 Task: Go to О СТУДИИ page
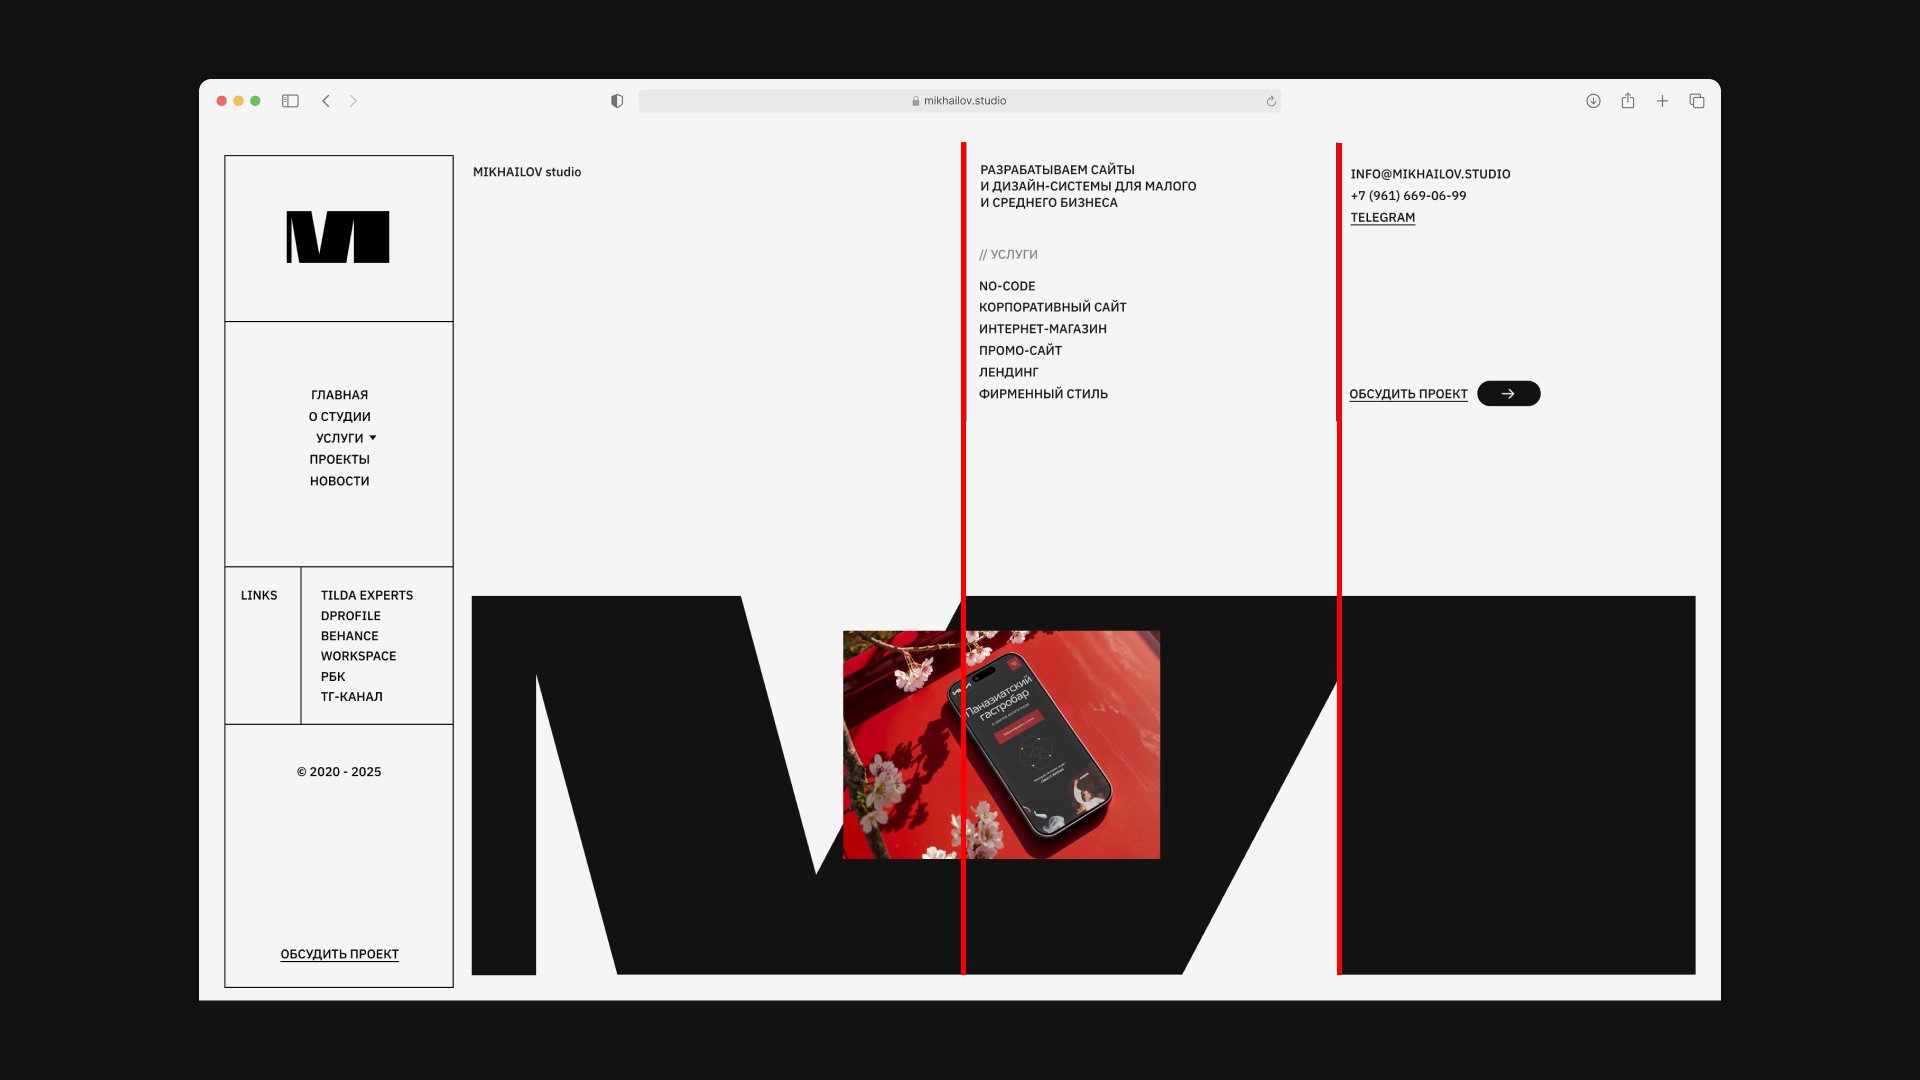[339, 417]
